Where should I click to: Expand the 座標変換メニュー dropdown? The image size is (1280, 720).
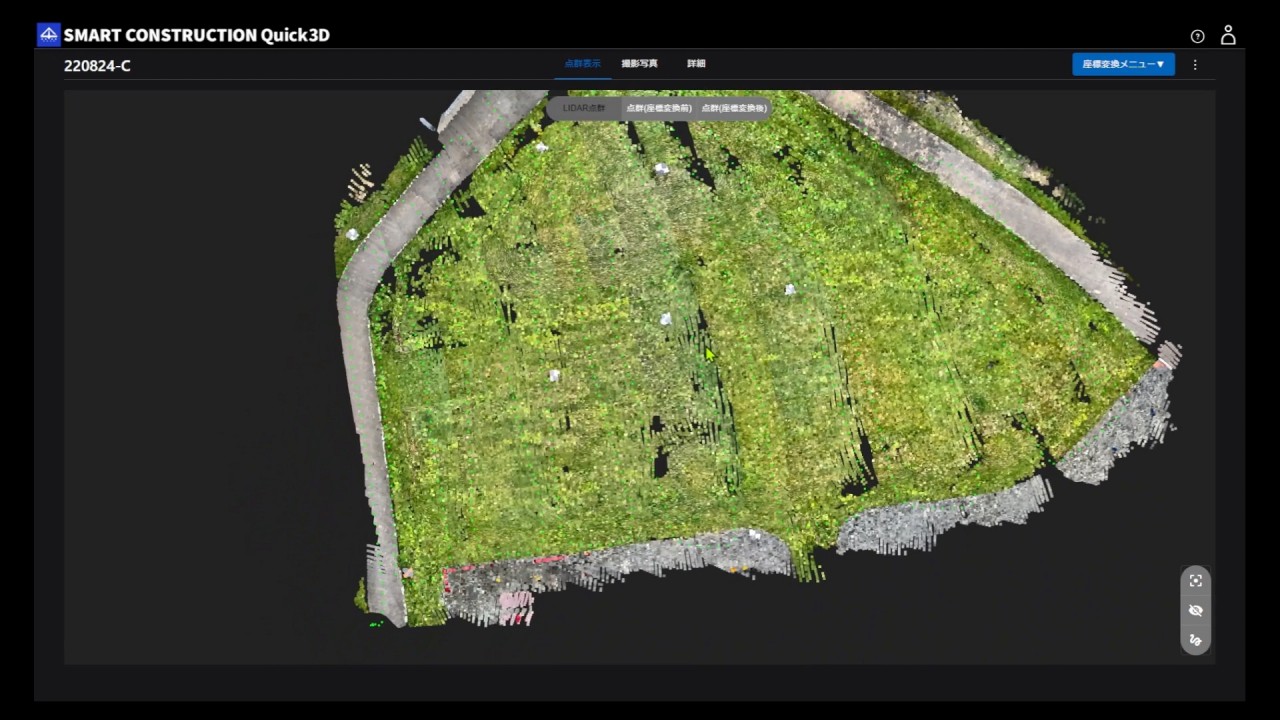click(x=1123, y=64)
